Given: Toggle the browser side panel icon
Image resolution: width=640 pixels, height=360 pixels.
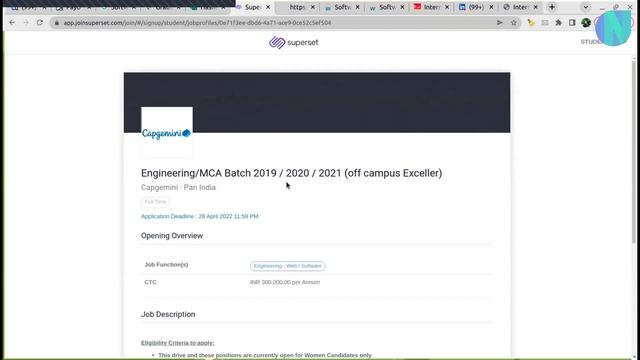Looking at the screenshot, I should [572, 23].
